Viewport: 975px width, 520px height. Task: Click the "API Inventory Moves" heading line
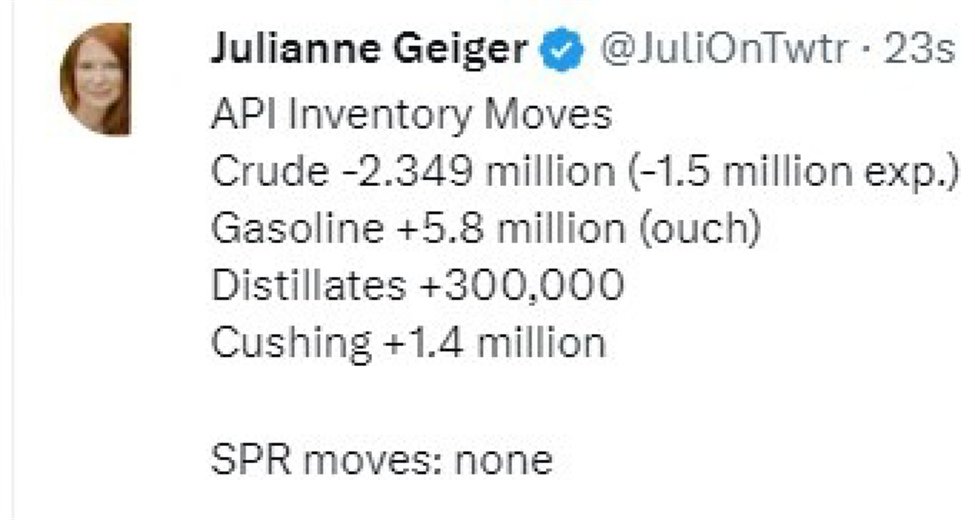pos(410,115)
